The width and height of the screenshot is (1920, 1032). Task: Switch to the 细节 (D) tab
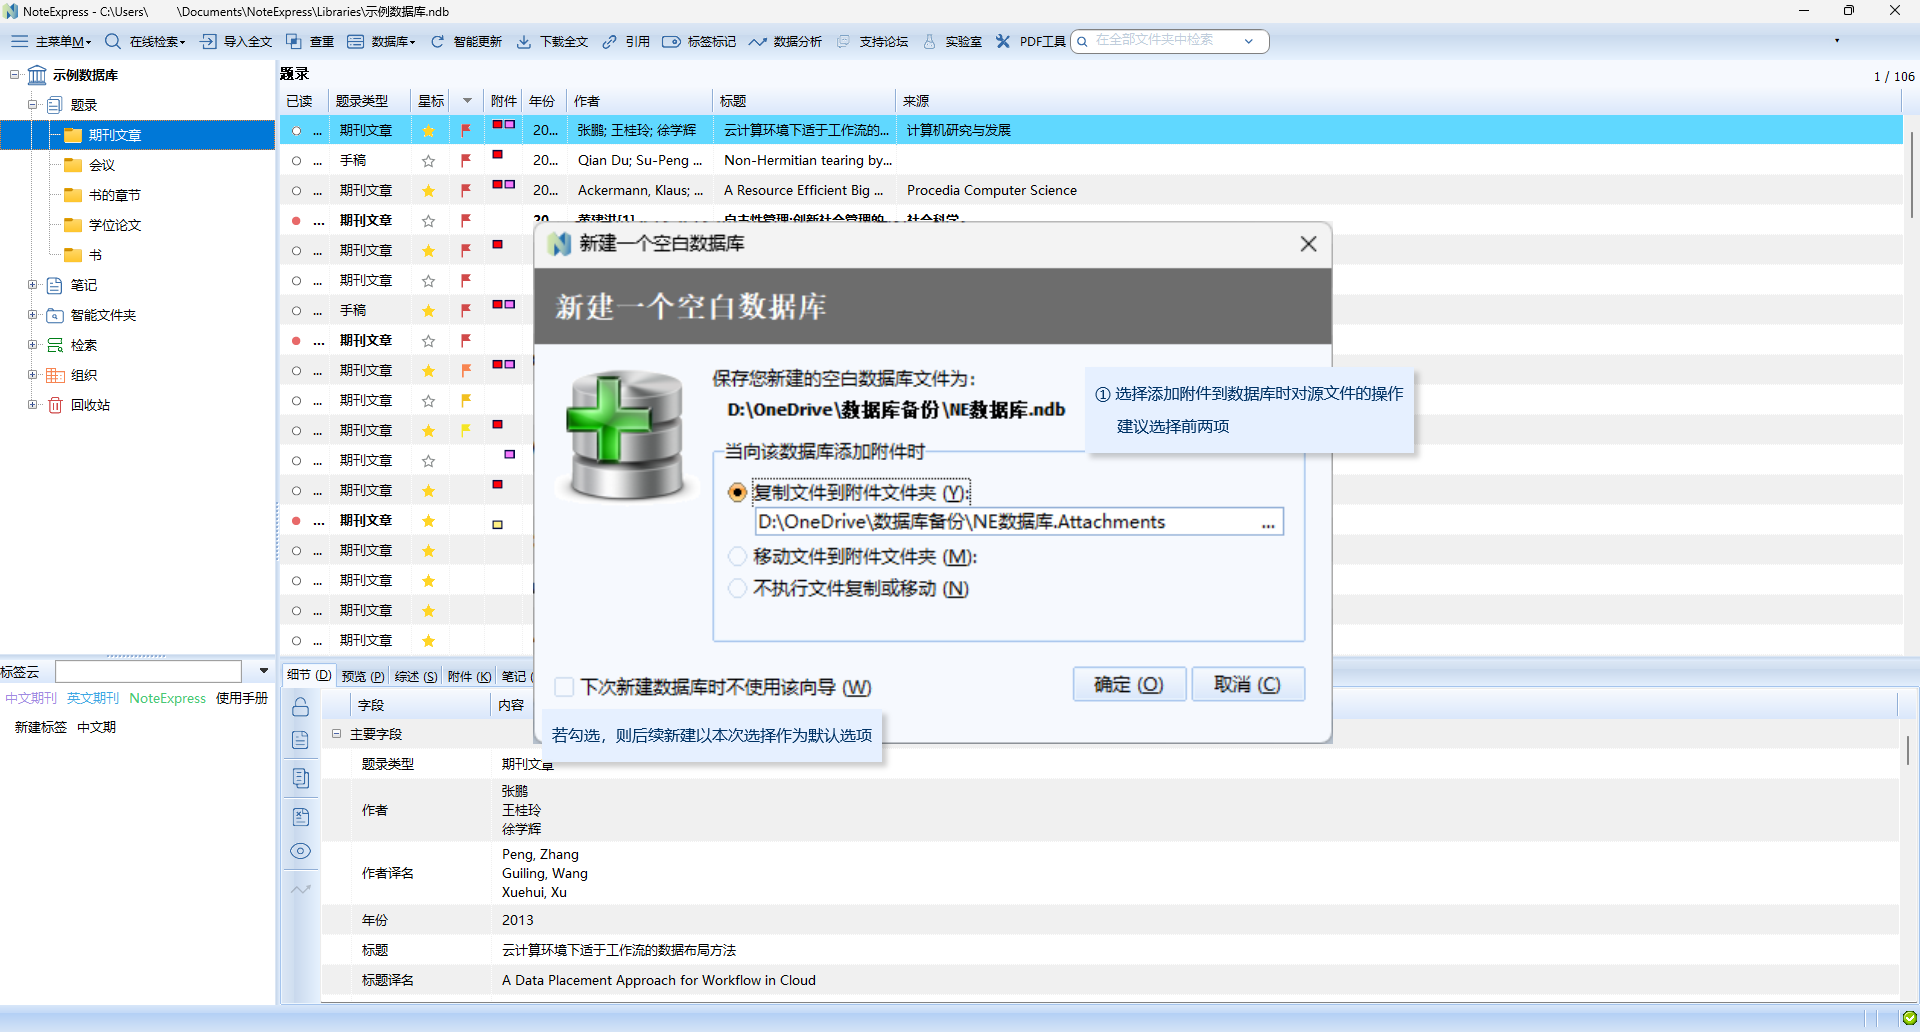(x=309, y=676)
